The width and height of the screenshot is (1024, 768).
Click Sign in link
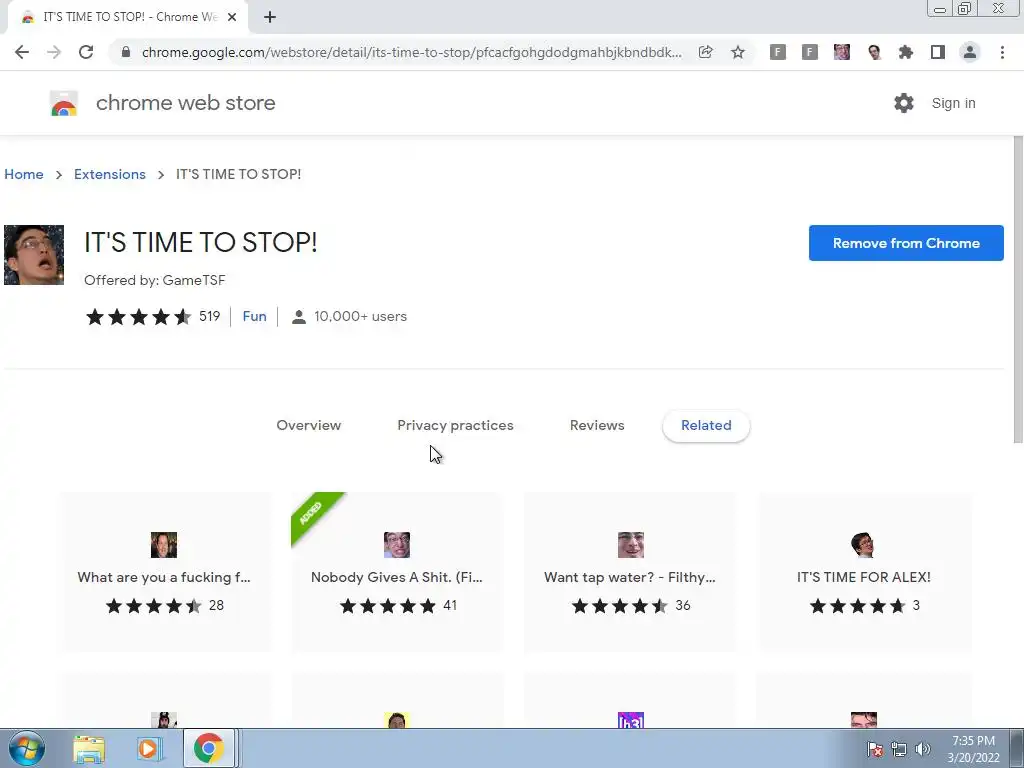click(953, 103)
